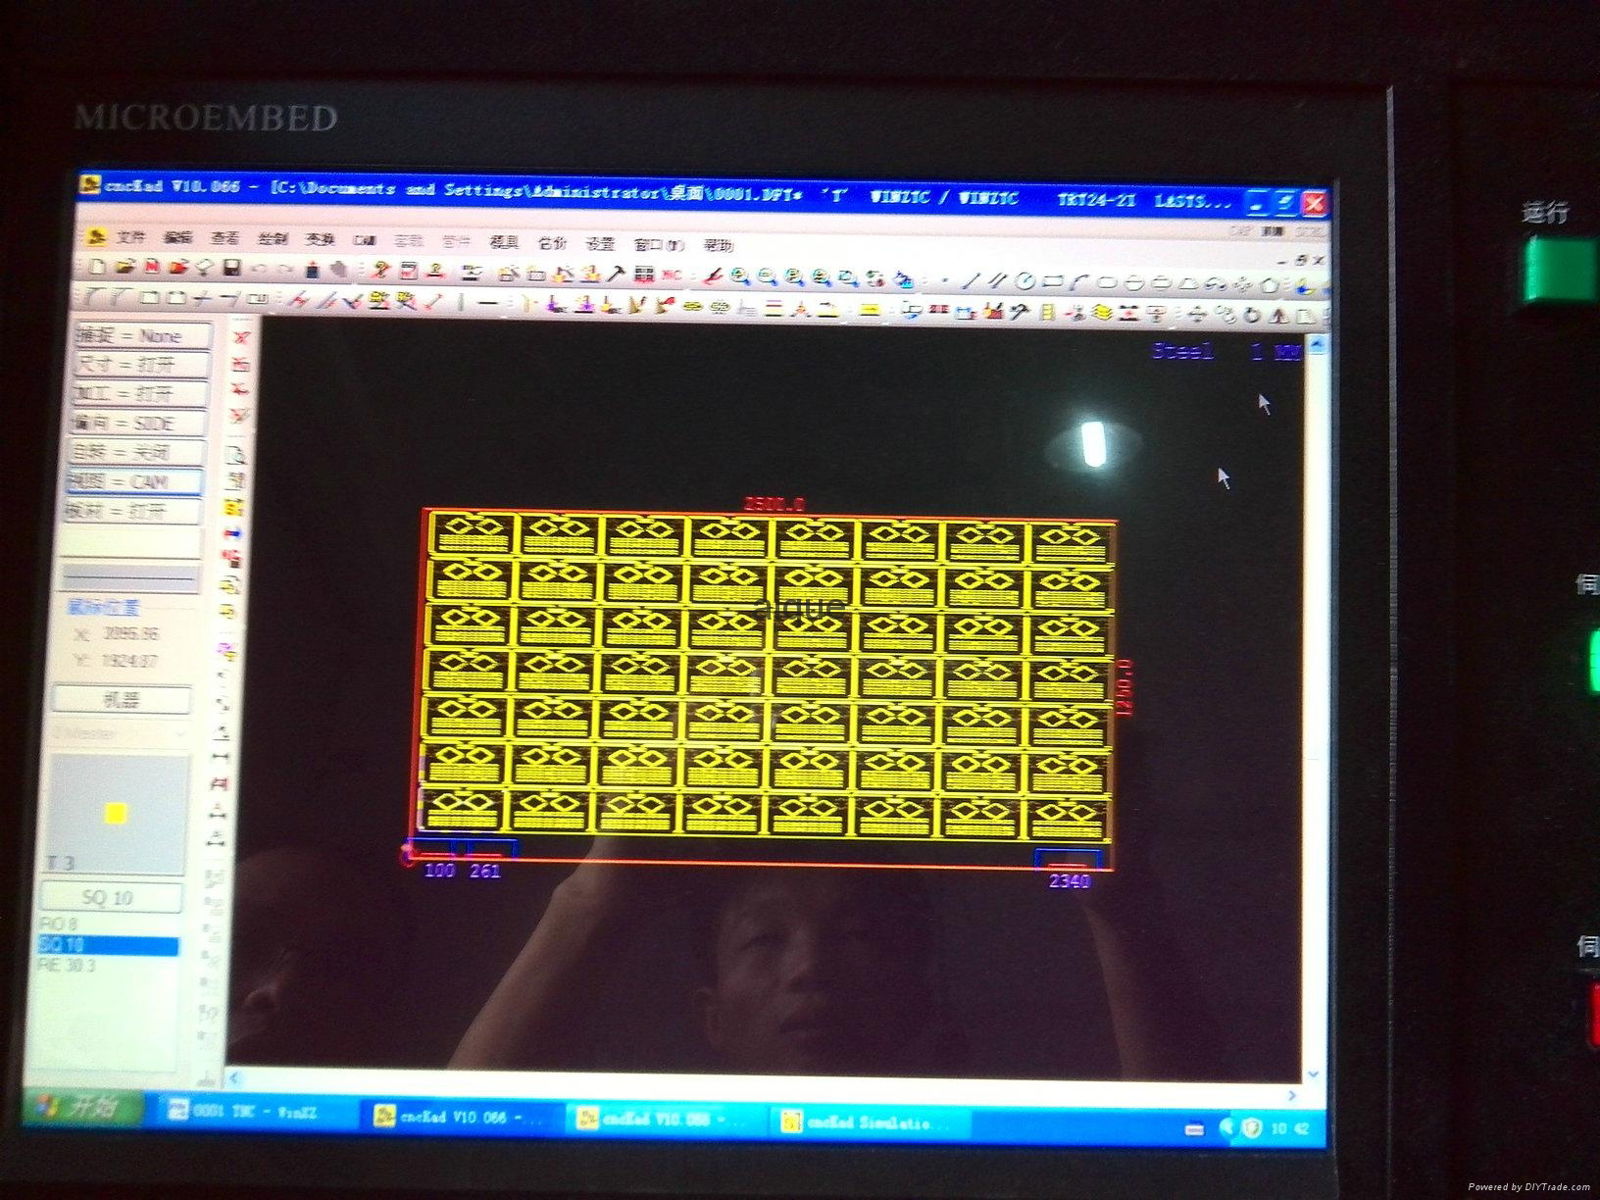Toggle the 偏向 = SIDE offset setting
This screenshot has height=1200, width=1600.
139,423
